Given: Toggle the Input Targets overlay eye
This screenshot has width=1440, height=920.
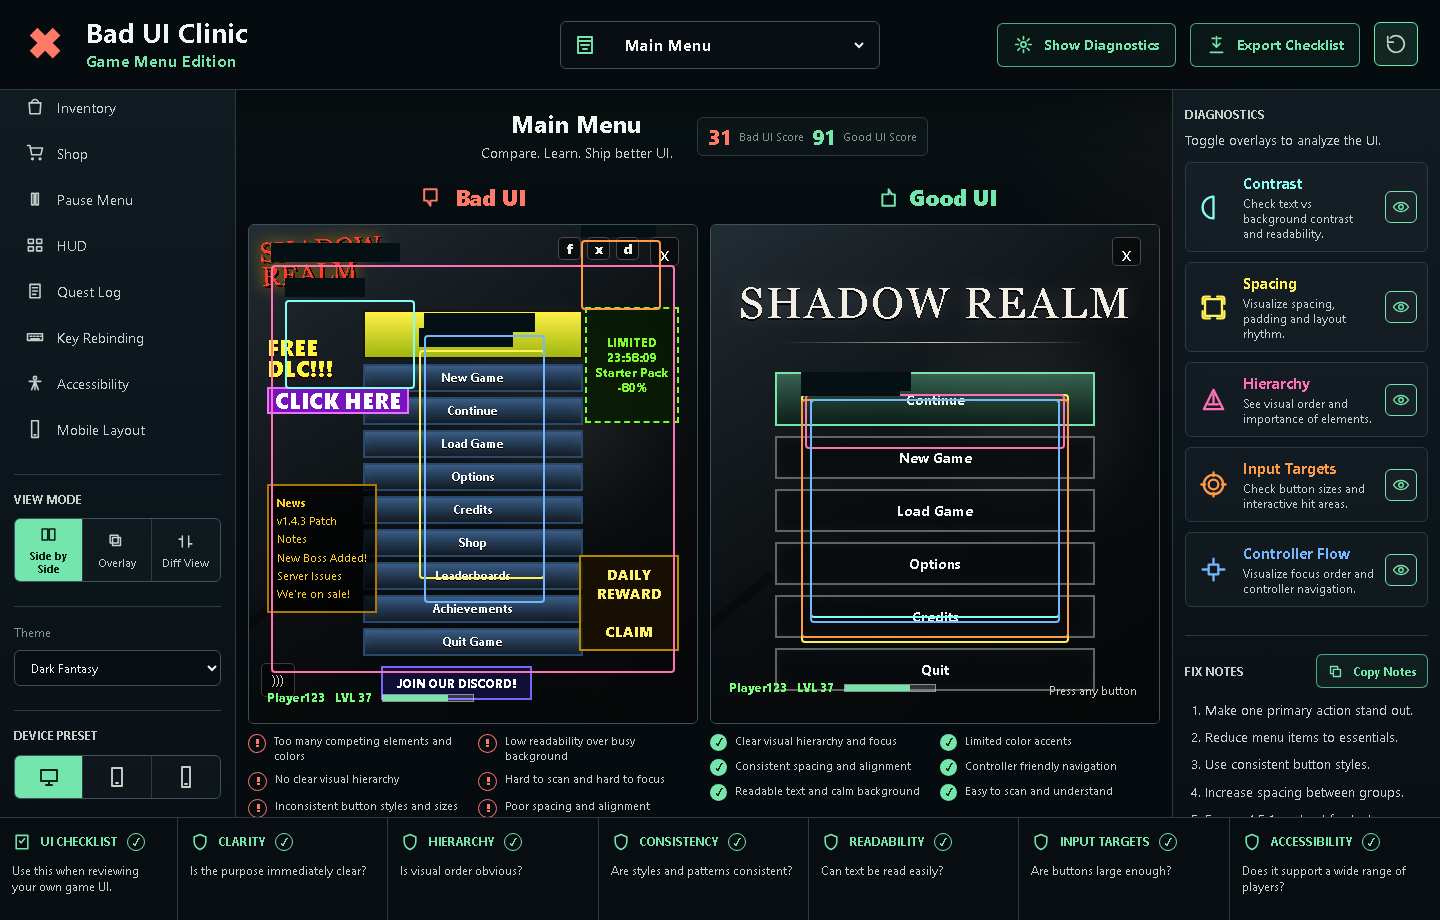Looking at the screenshot, I should (1401, 485).
